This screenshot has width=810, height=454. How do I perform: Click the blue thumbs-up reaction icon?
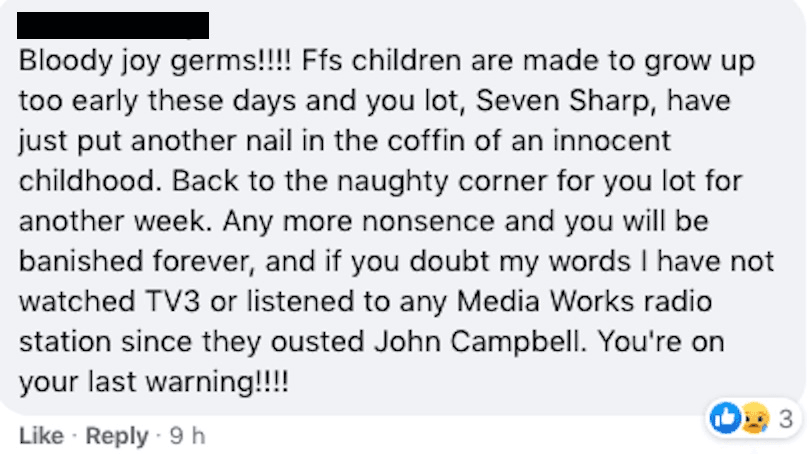(x=725, y=418)
